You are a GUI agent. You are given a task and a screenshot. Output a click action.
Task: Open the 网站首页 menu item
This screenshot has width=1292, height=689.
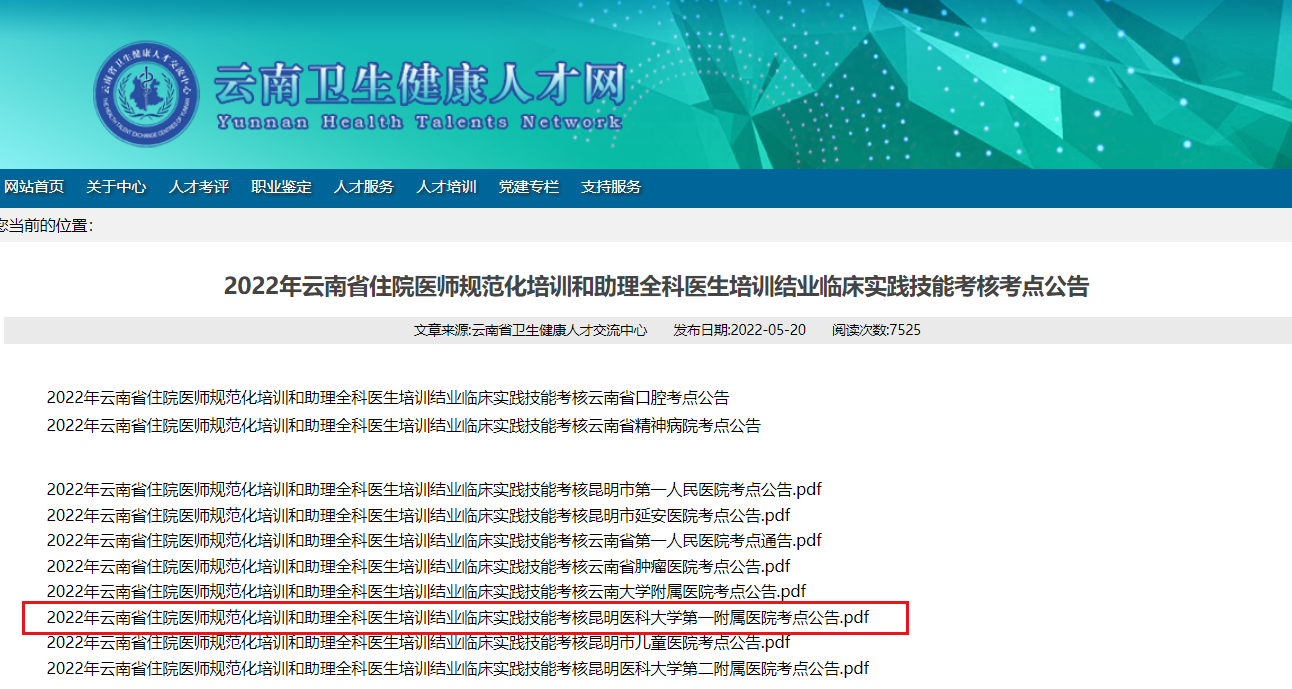pos(34,187)
